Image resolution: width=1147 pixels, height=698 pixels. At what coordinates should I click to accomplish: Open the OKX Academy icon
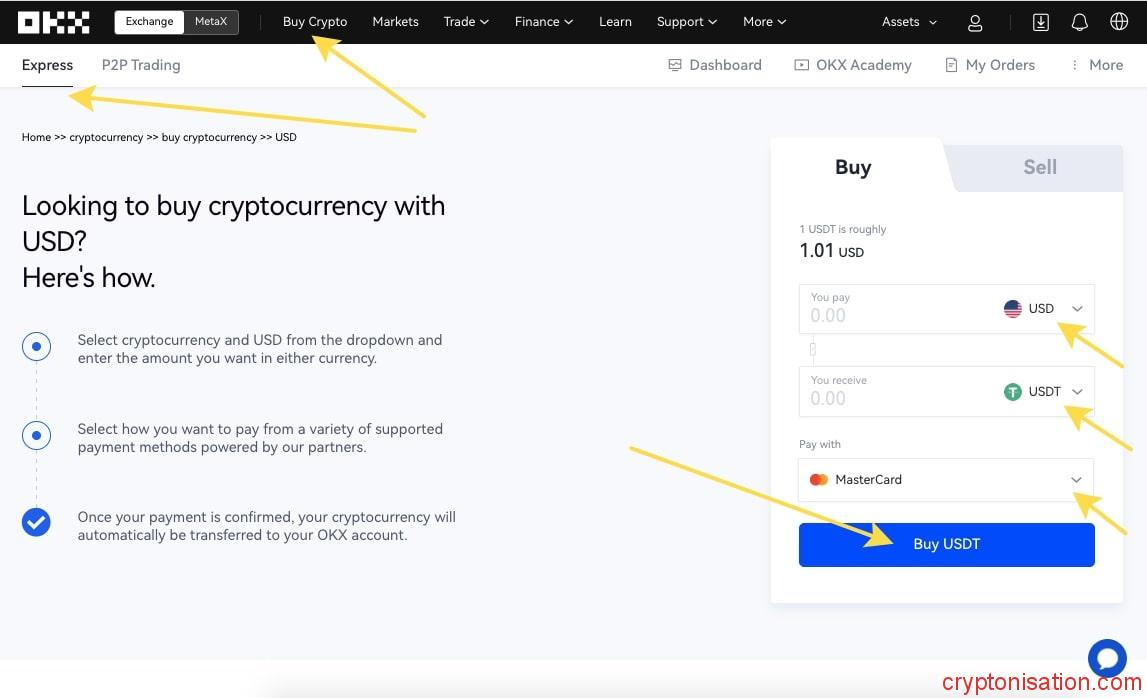click(x=801, y=64)
